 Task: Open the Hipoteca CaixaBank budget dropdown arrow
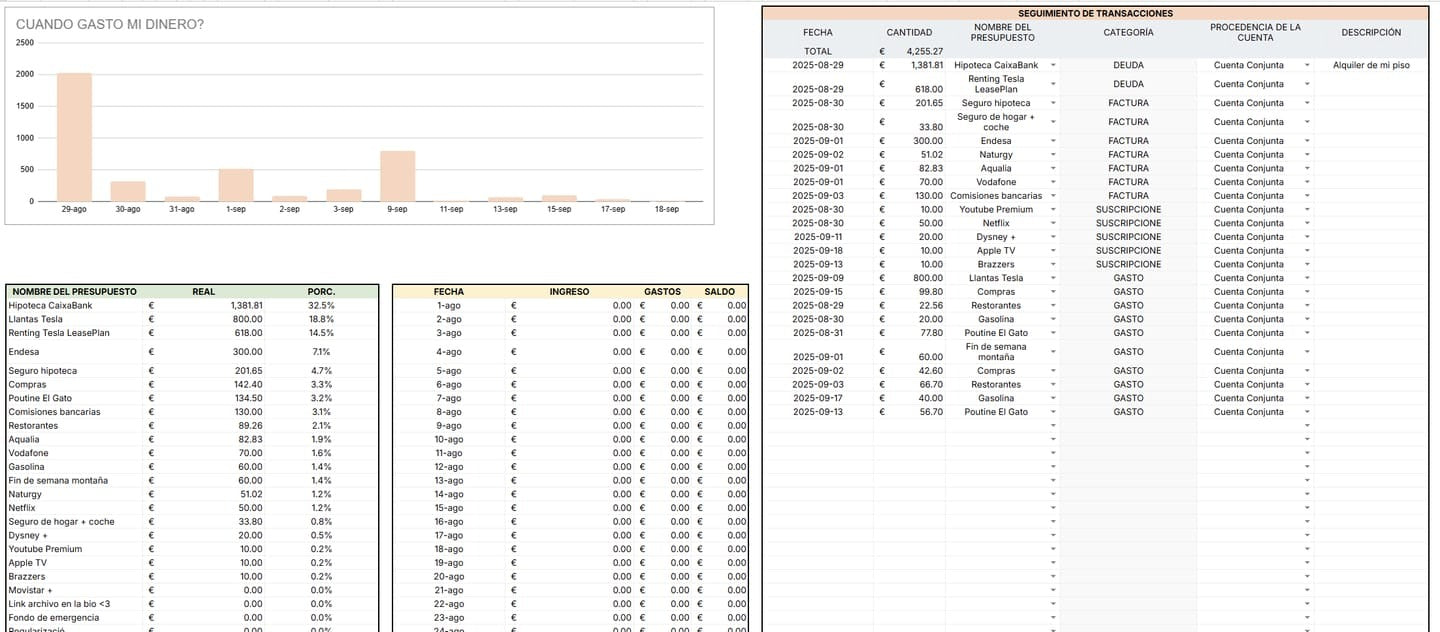pyautogui.click(x=1053, y=65)
